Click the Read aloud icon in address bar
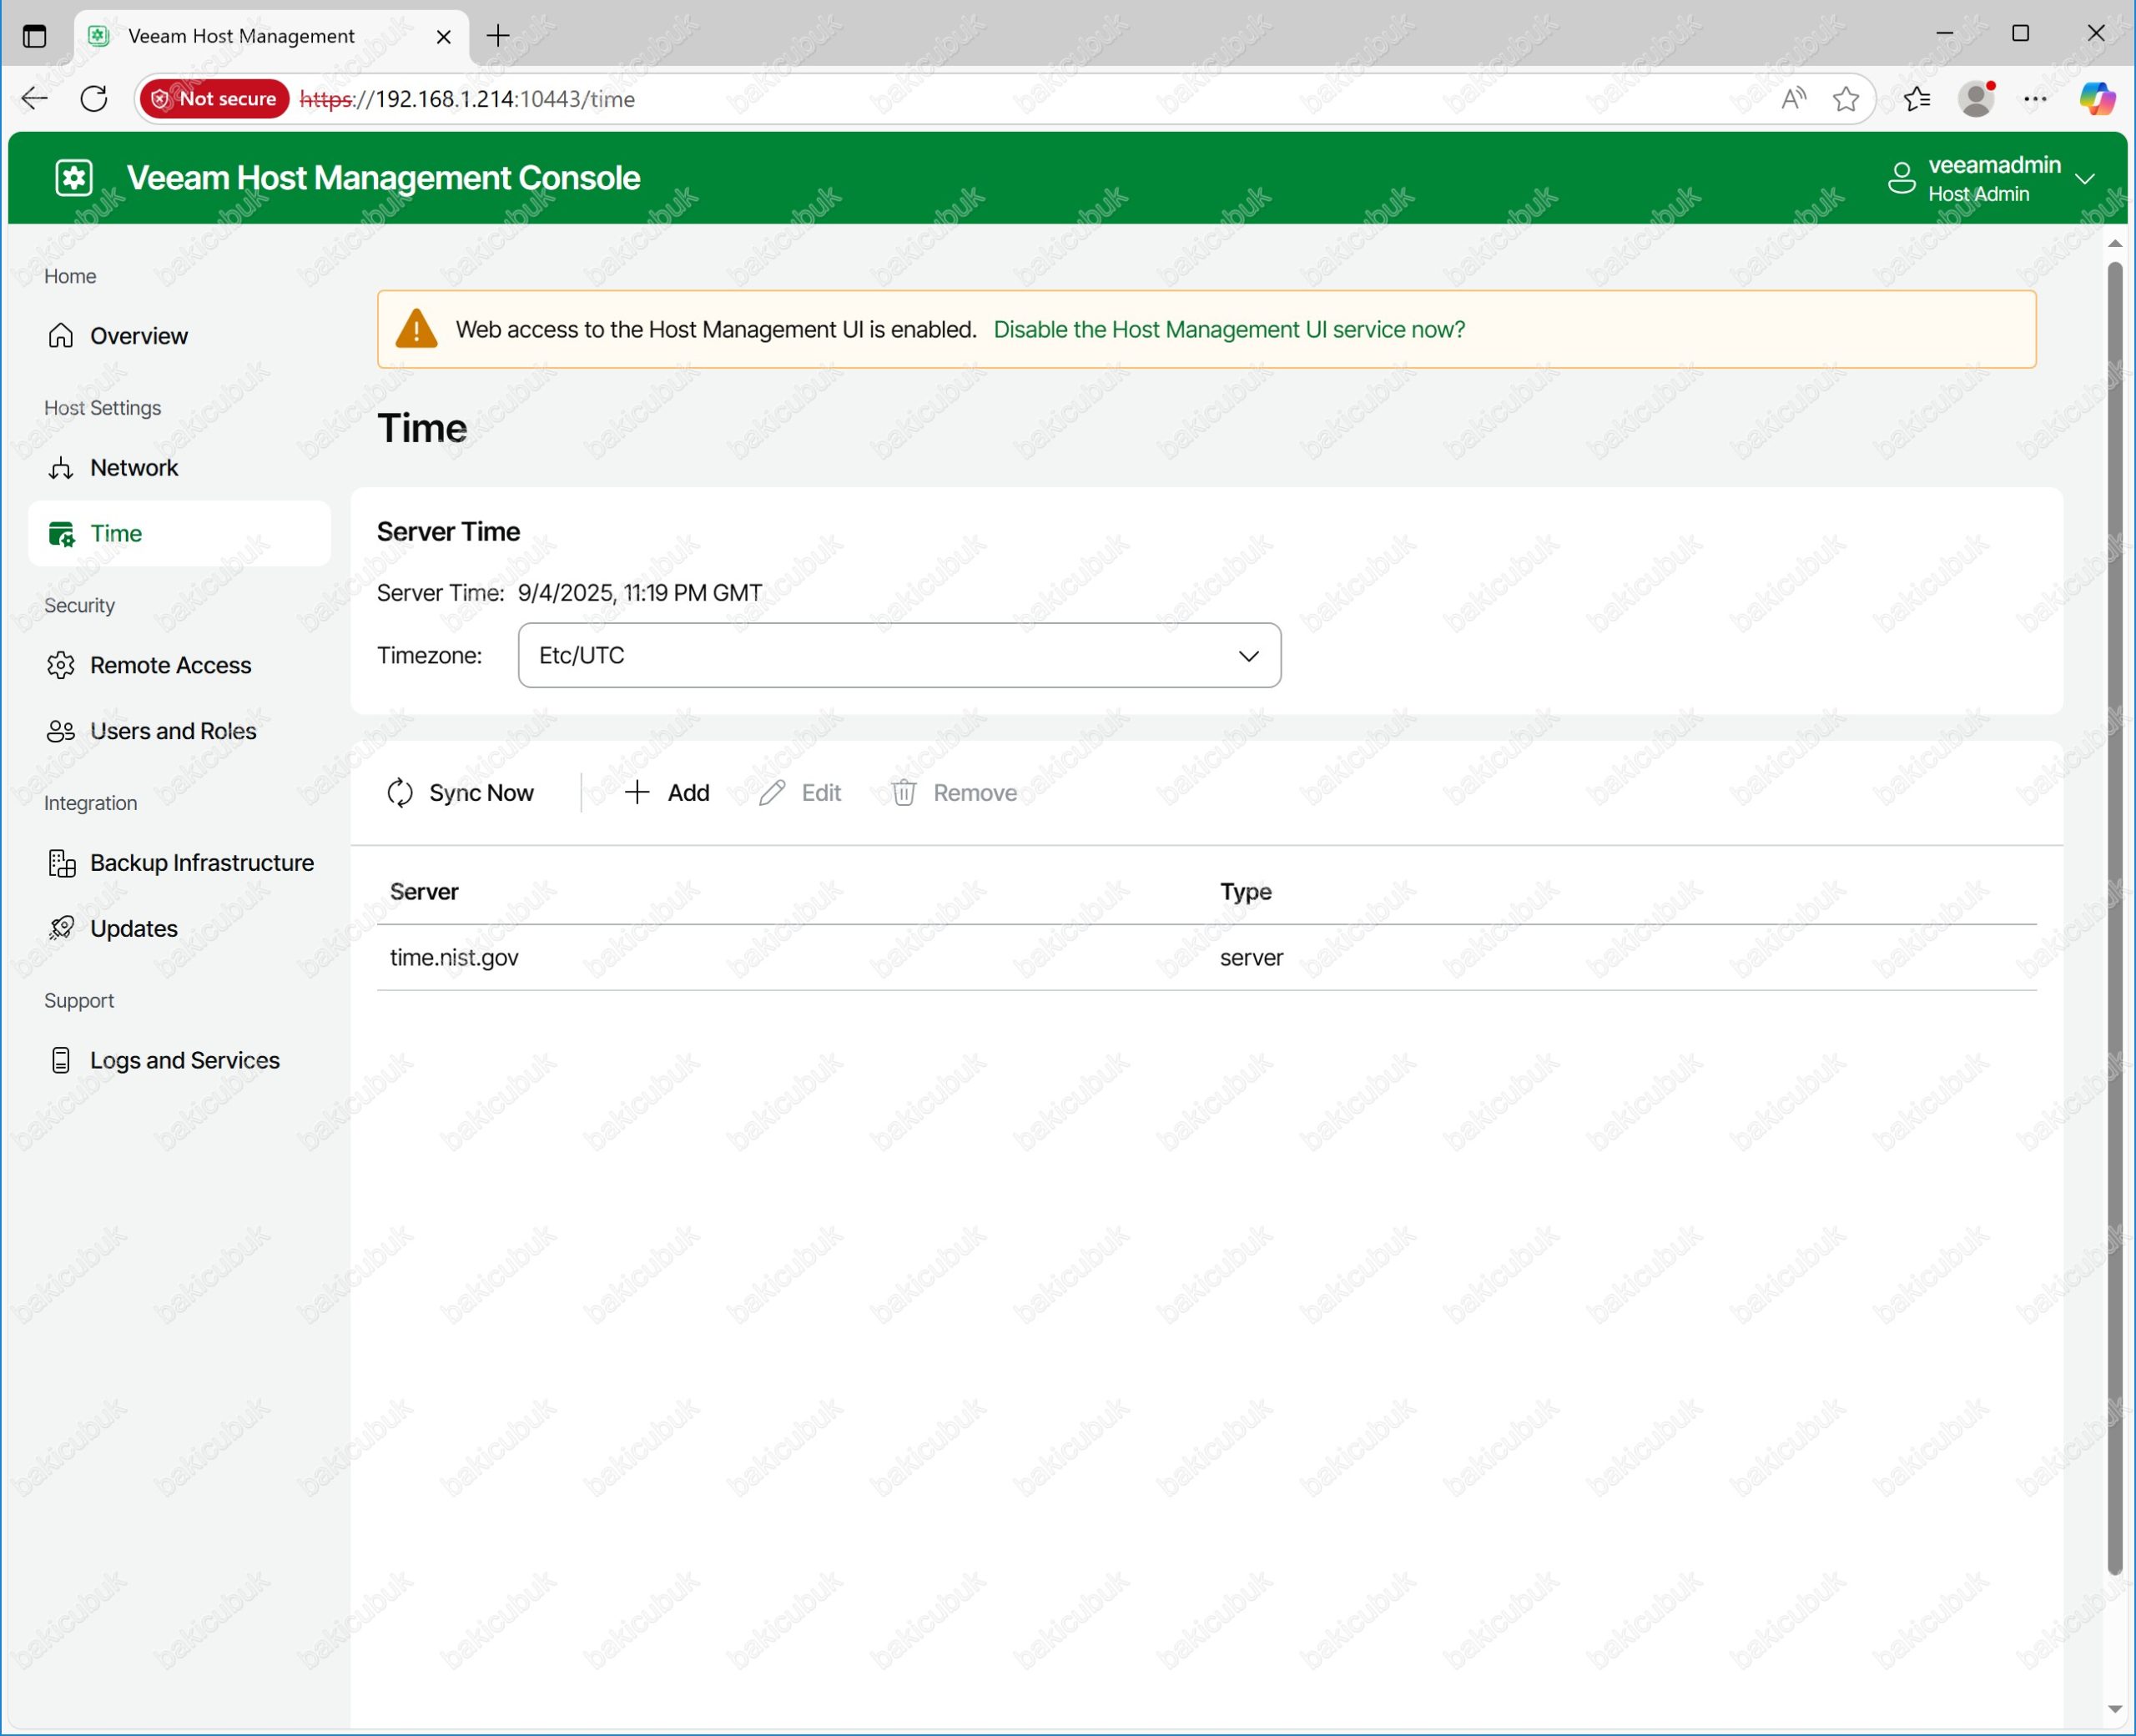The height and width of the screenshot is (1736, 2136). pyautogui.click(x=1793, y=98)
